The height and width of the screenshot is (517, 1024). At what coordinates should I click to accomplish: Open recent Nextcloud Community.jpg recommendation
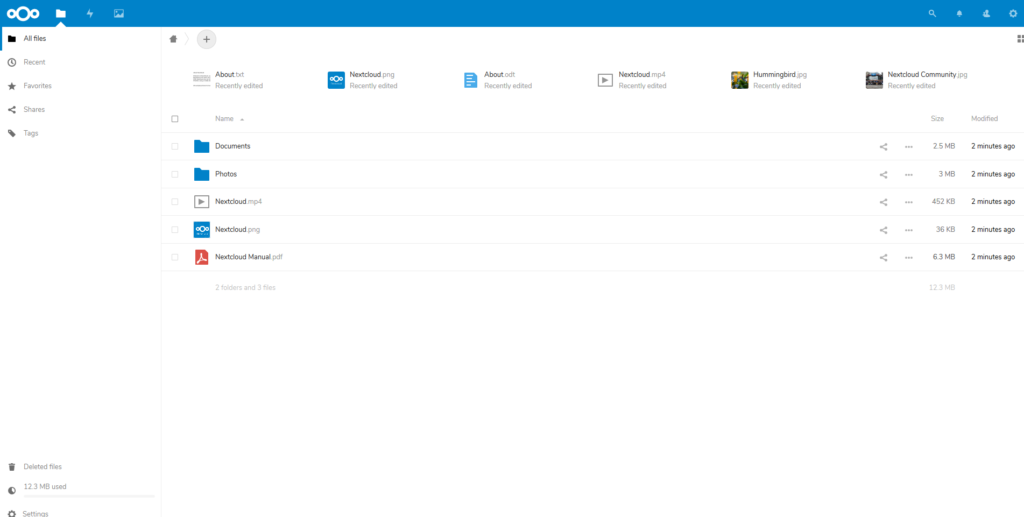click(917, 80)
